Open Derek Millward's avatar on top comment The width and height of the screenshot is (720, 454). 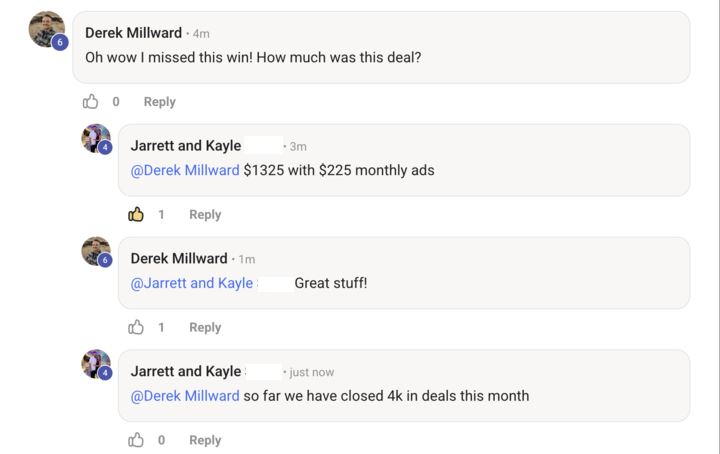coord(47,30)
